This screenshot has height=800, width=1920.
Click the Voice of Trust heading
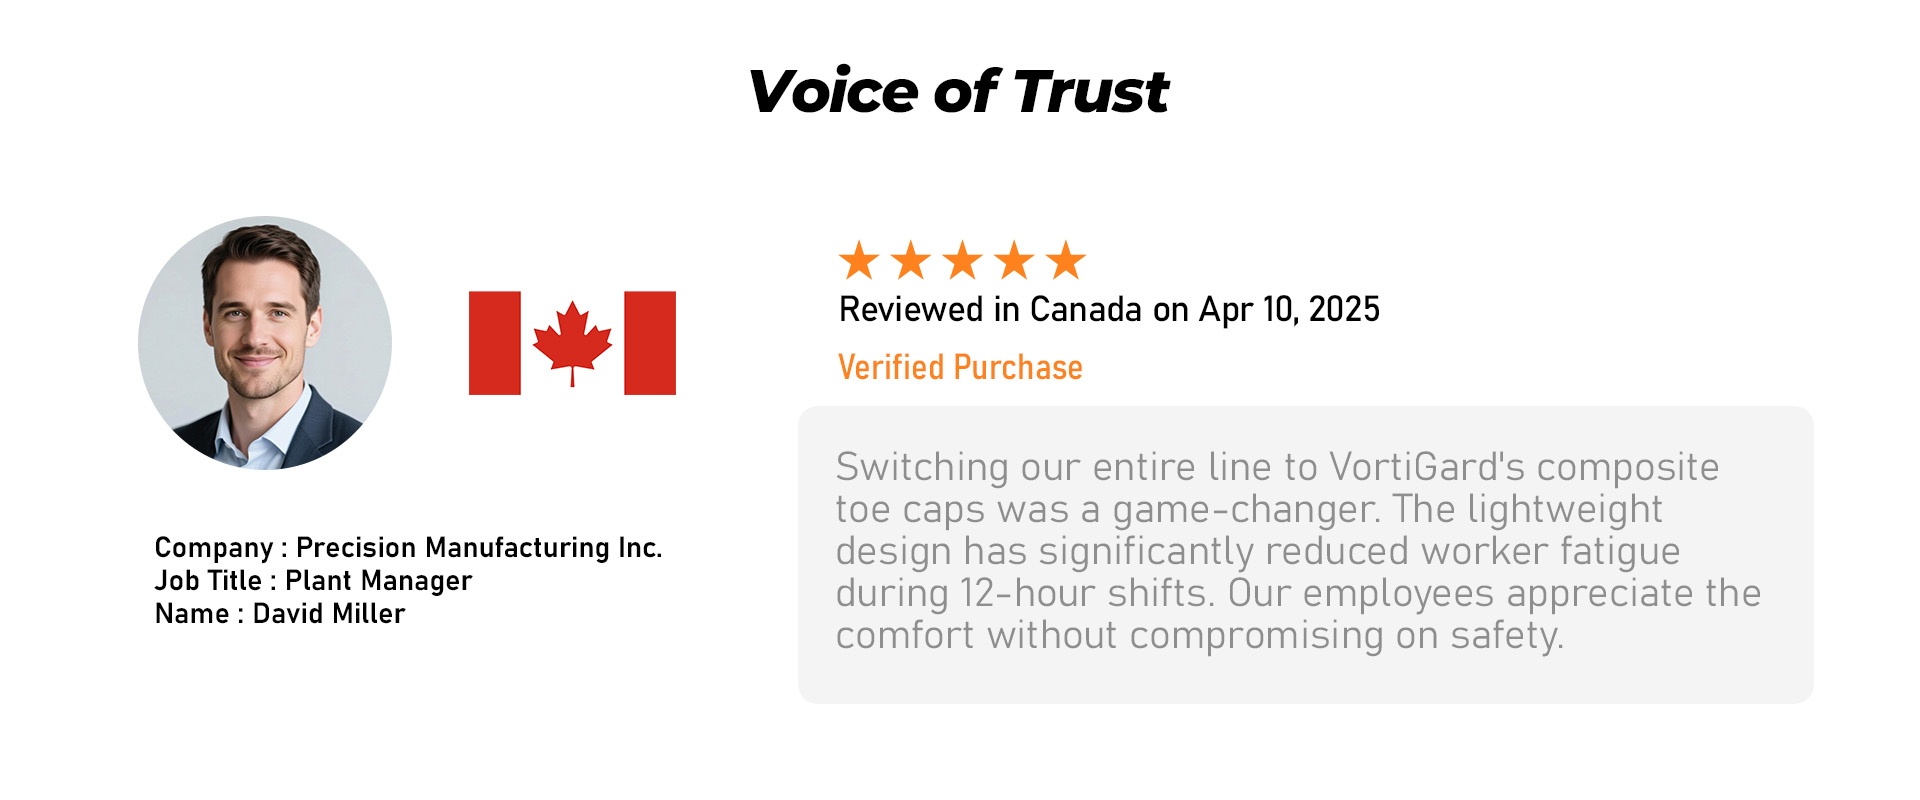[958, 92]
